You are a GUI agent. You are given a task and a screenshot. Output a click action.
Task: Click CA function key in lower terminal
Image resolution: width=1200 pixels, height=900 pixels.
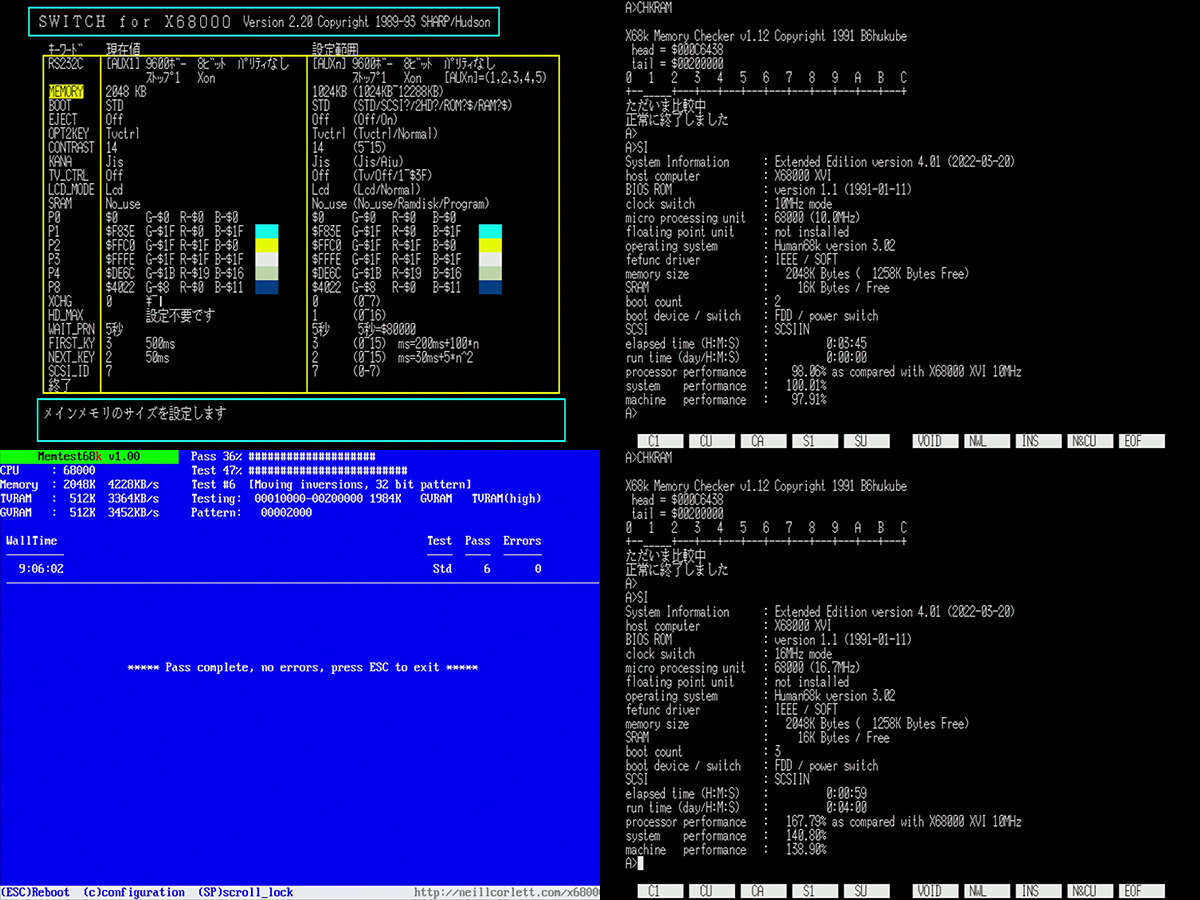click(x=762, y=891)
